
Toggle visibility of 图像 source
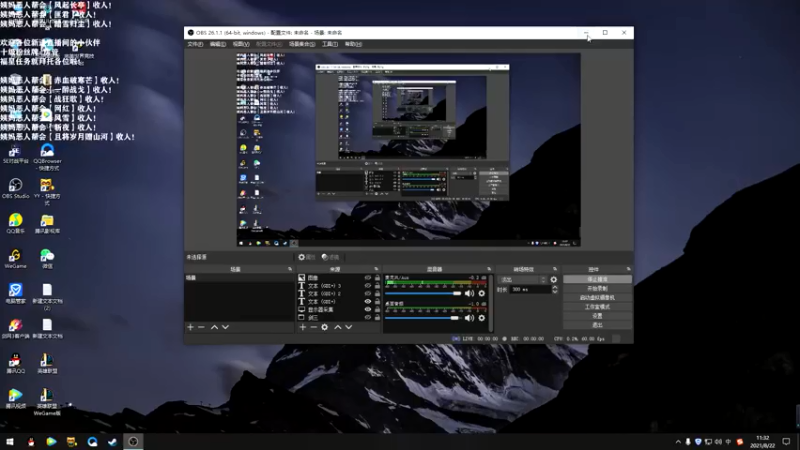tap(367, 278)
